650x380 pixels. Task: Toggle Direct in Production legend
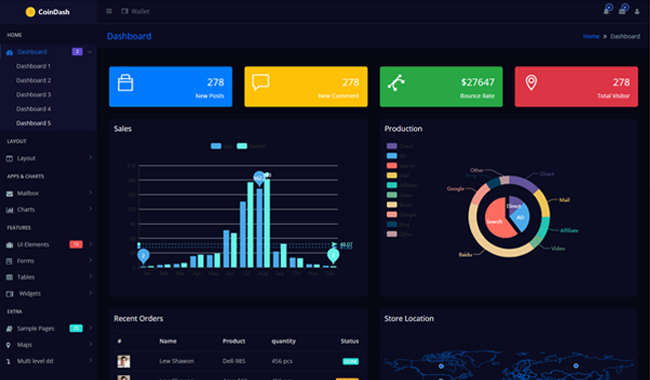(400, 146)
